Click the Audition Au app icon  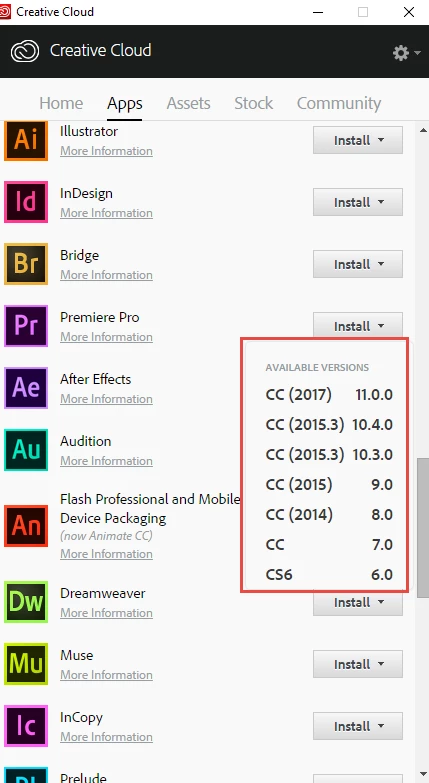[26, 450]
